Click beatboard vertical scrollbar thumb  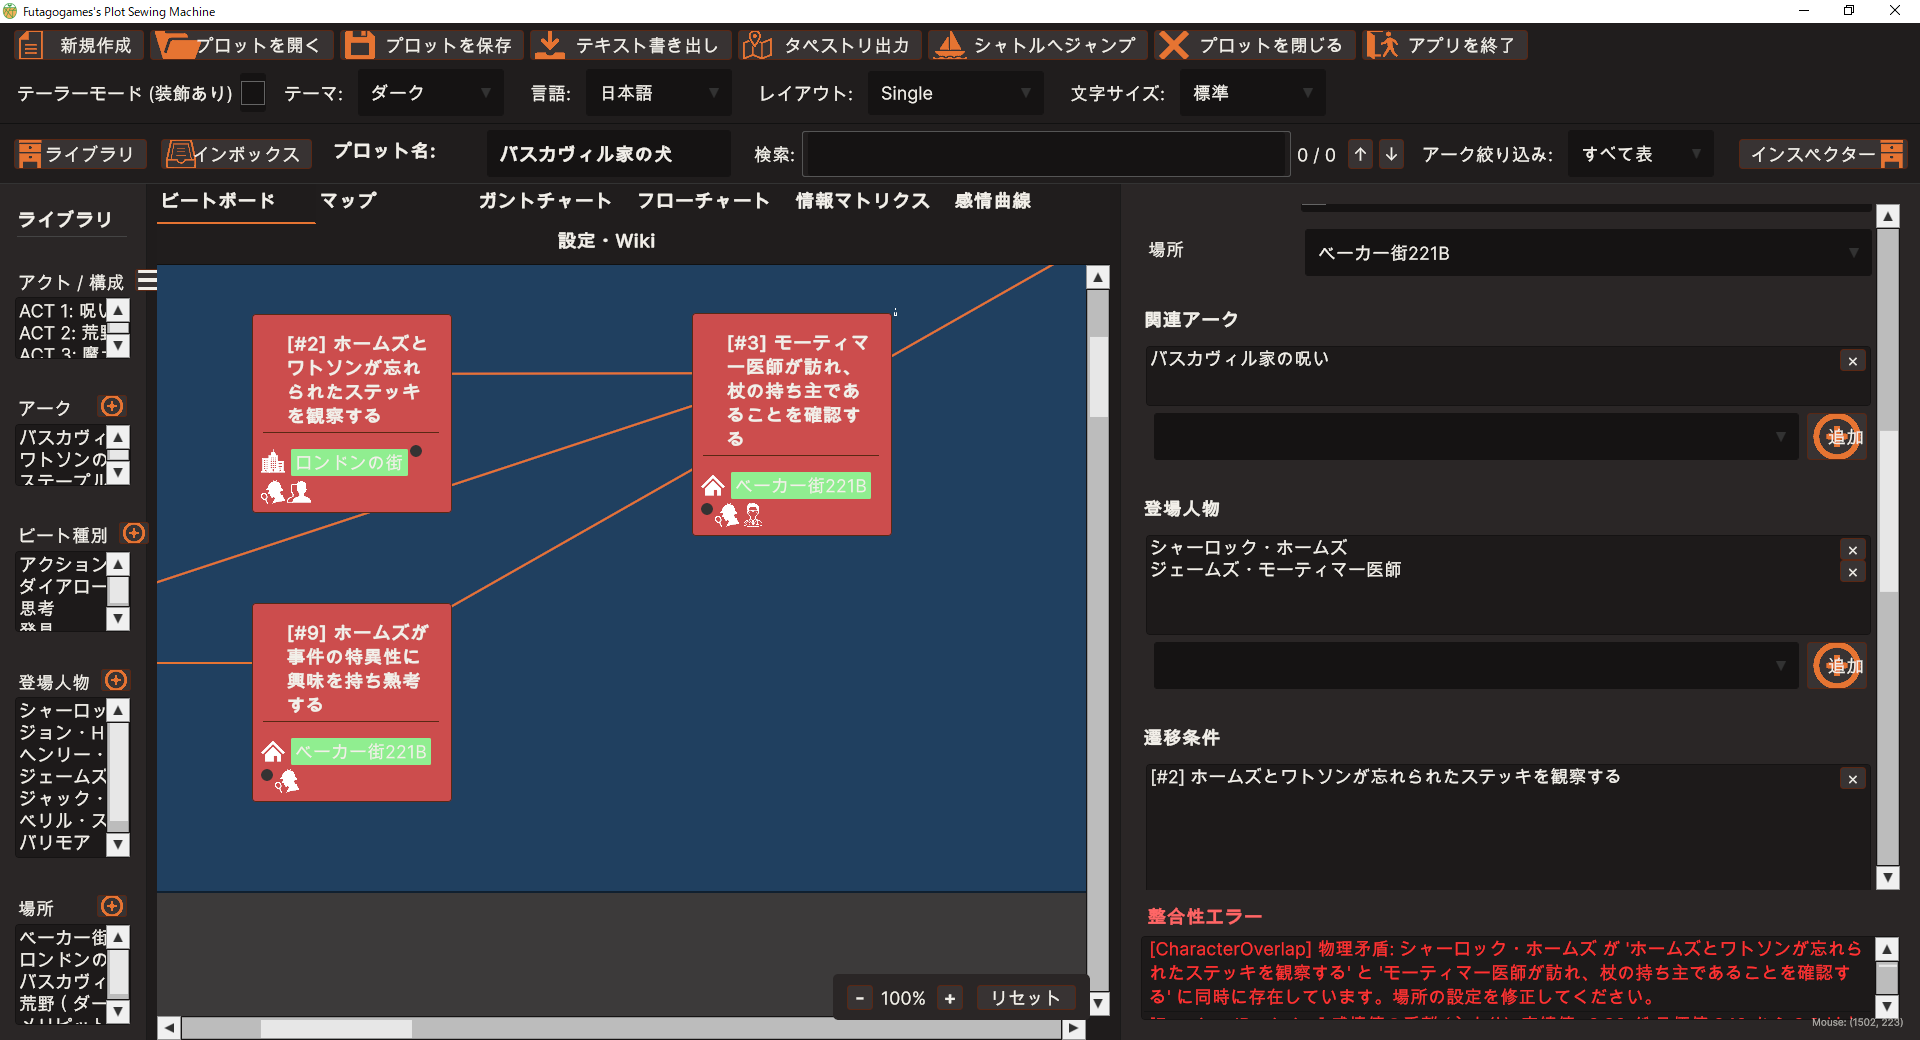point(1098,377)
